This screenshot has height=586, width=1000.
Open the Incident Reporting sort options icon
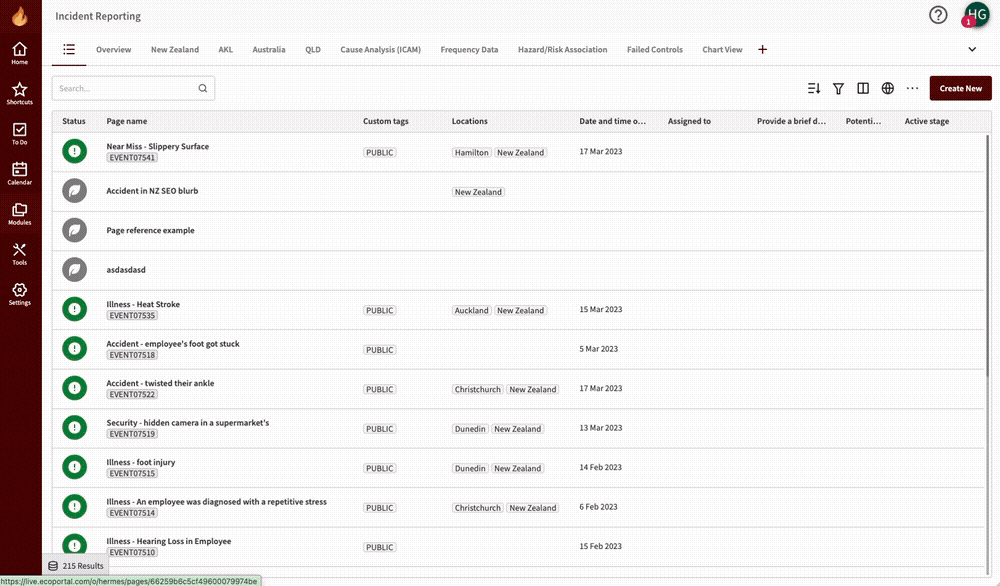813,88
